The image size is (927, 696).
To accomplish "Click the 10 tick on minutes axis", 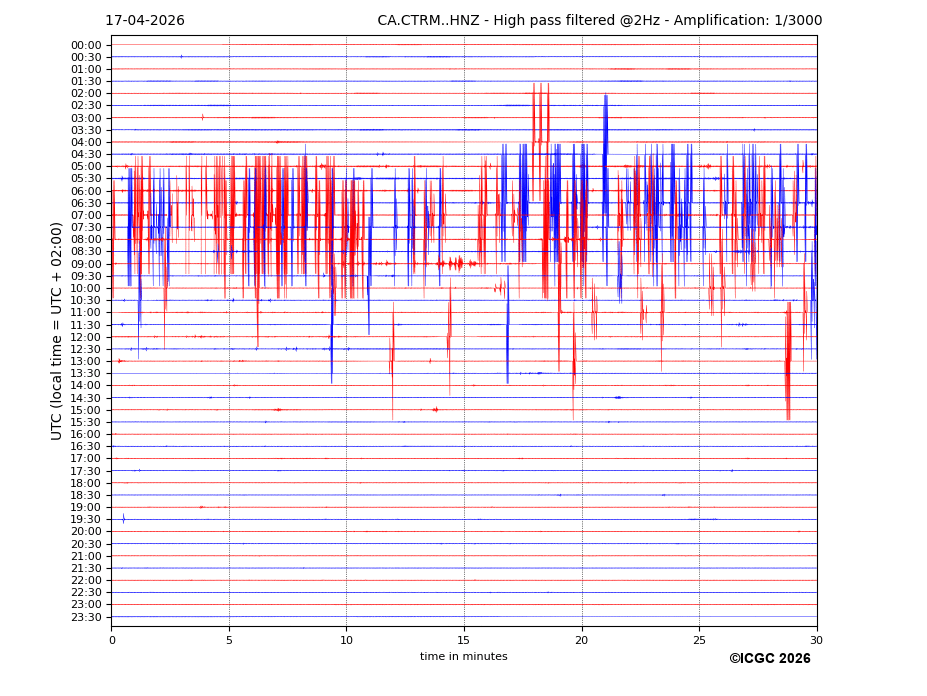I will click(346, 640).
